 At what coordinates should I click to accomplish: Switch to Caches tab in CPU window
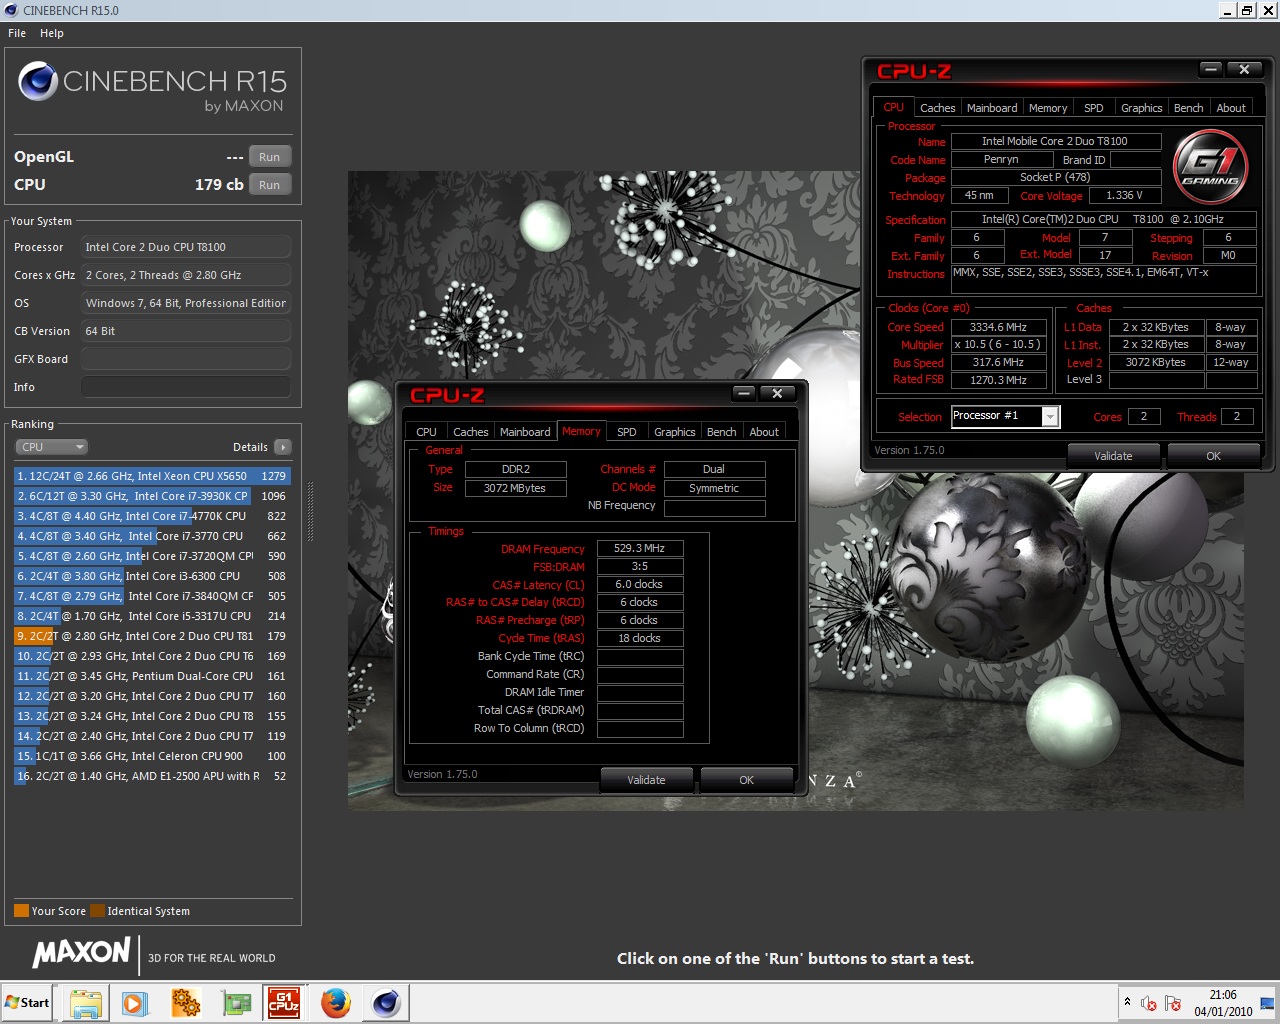point(937,108)
